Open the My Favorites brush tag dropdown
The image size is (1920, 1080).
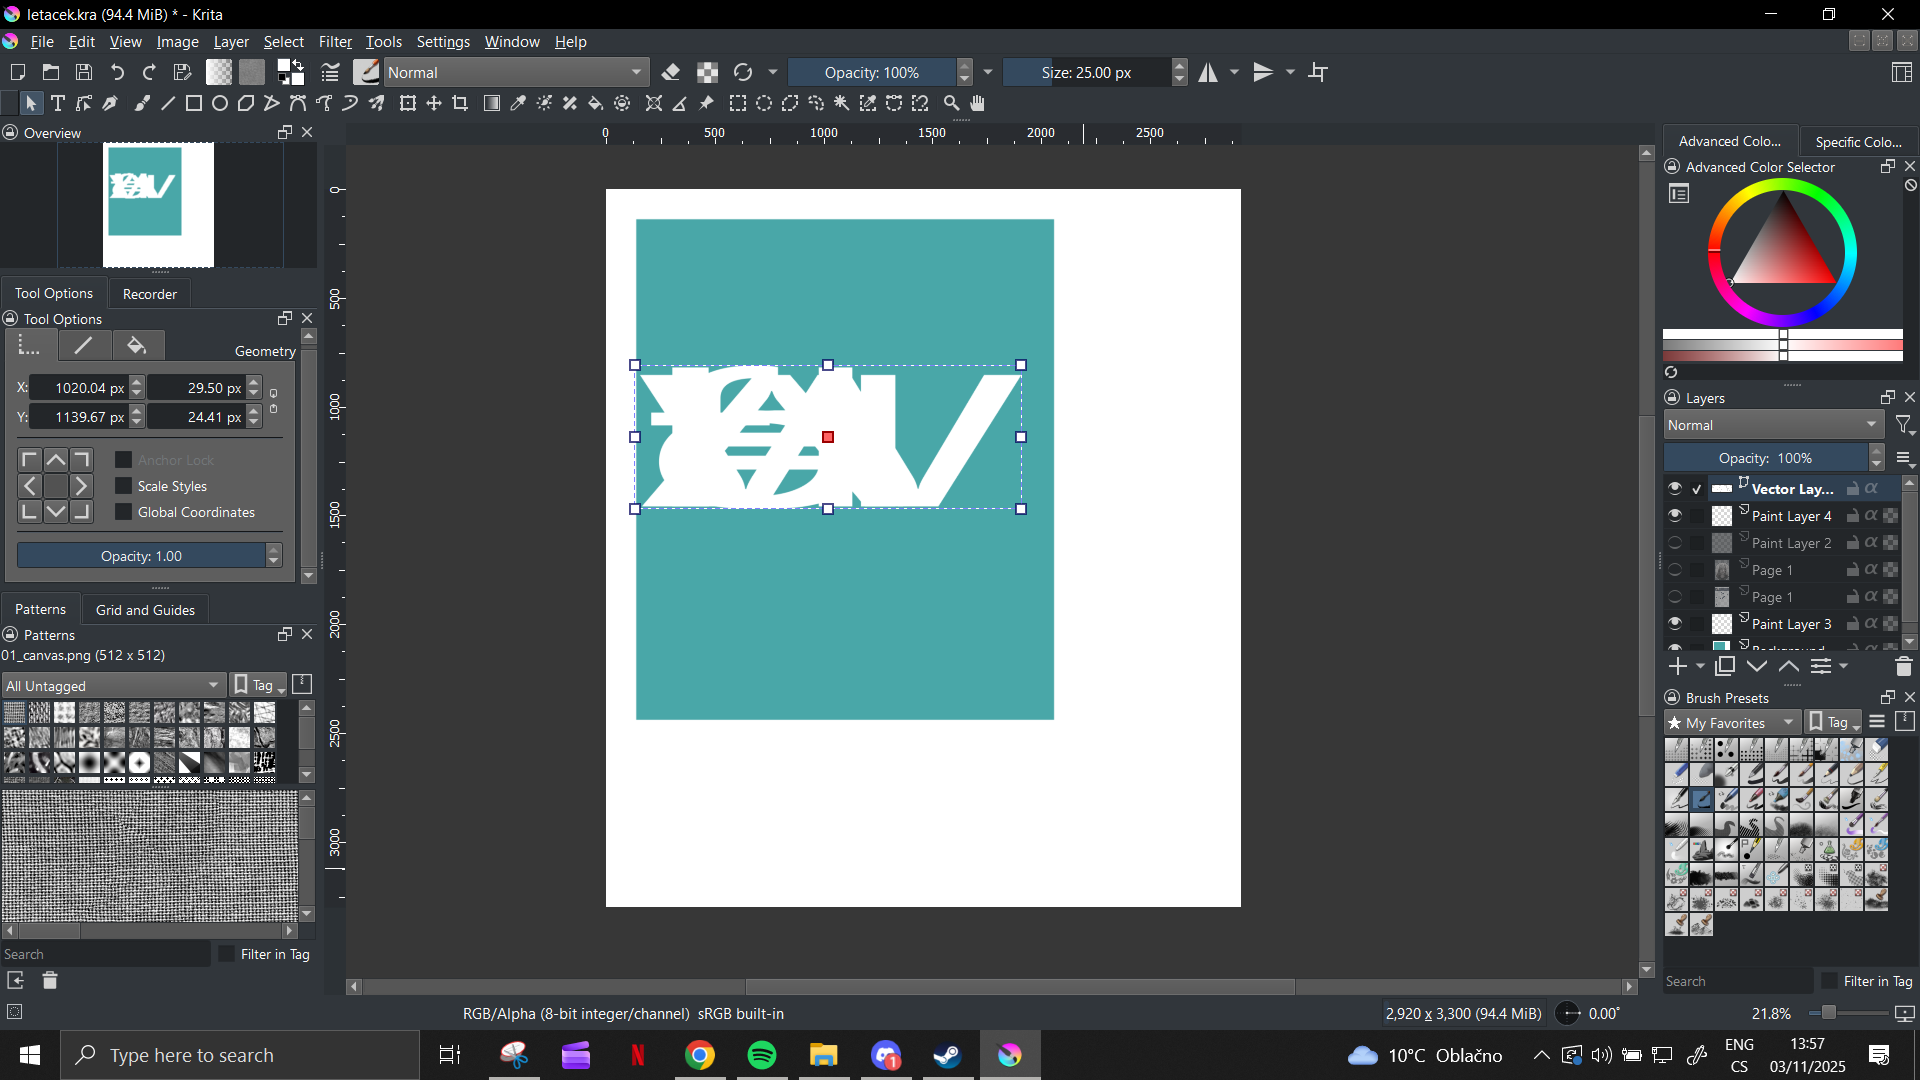click(1732, 722)
